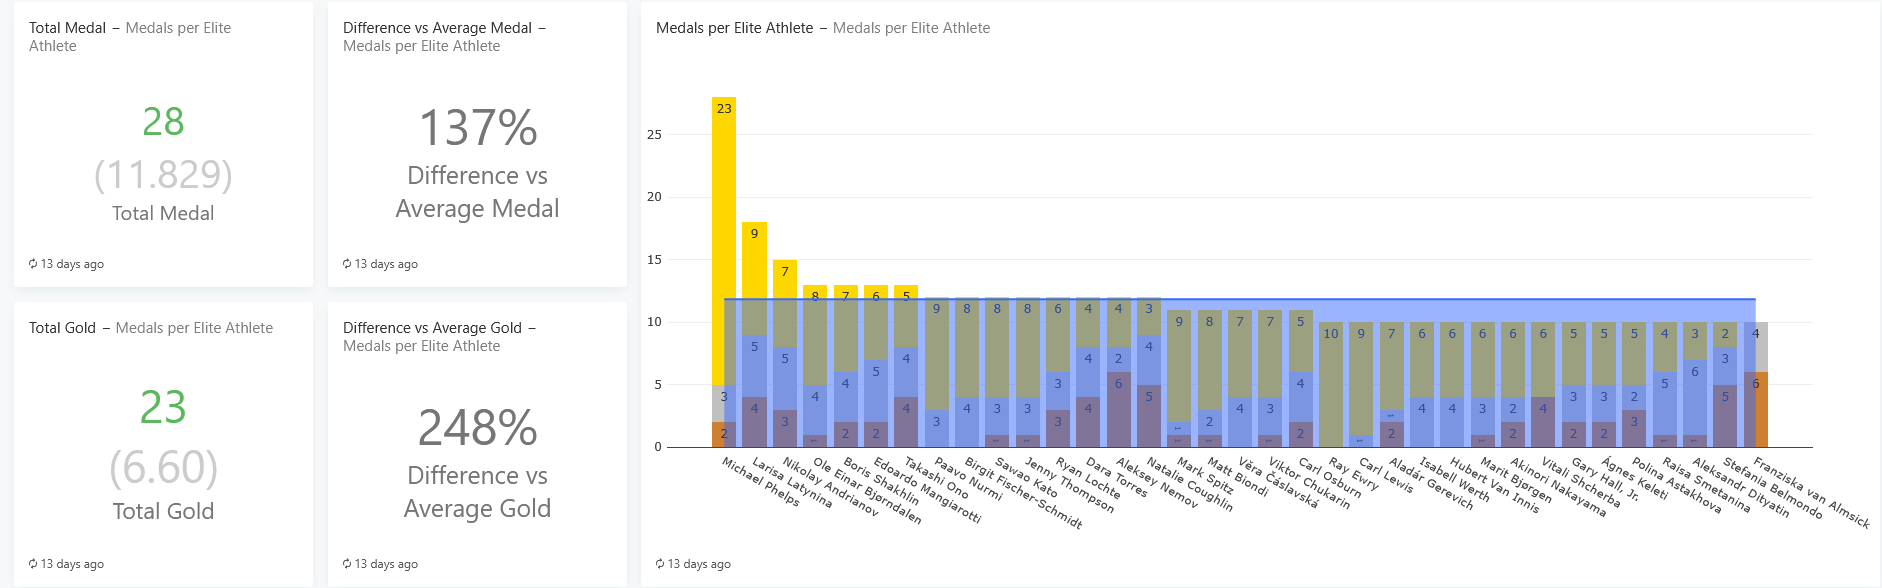Click the green 28 total medal counter
The image size is (1882, 588).
tap(163, 122)
